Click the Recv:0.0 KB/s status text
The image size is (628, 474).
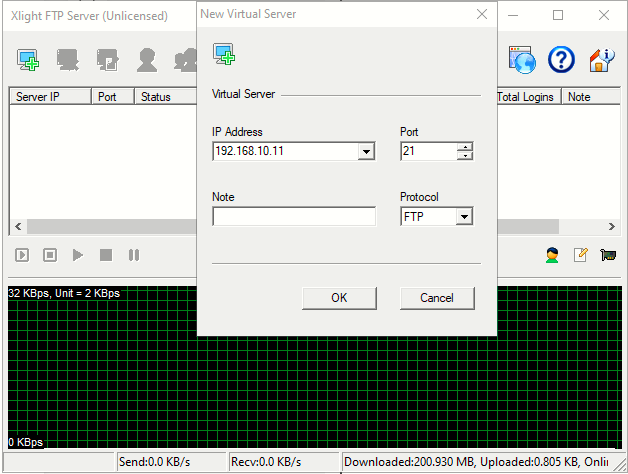point(266,462)
